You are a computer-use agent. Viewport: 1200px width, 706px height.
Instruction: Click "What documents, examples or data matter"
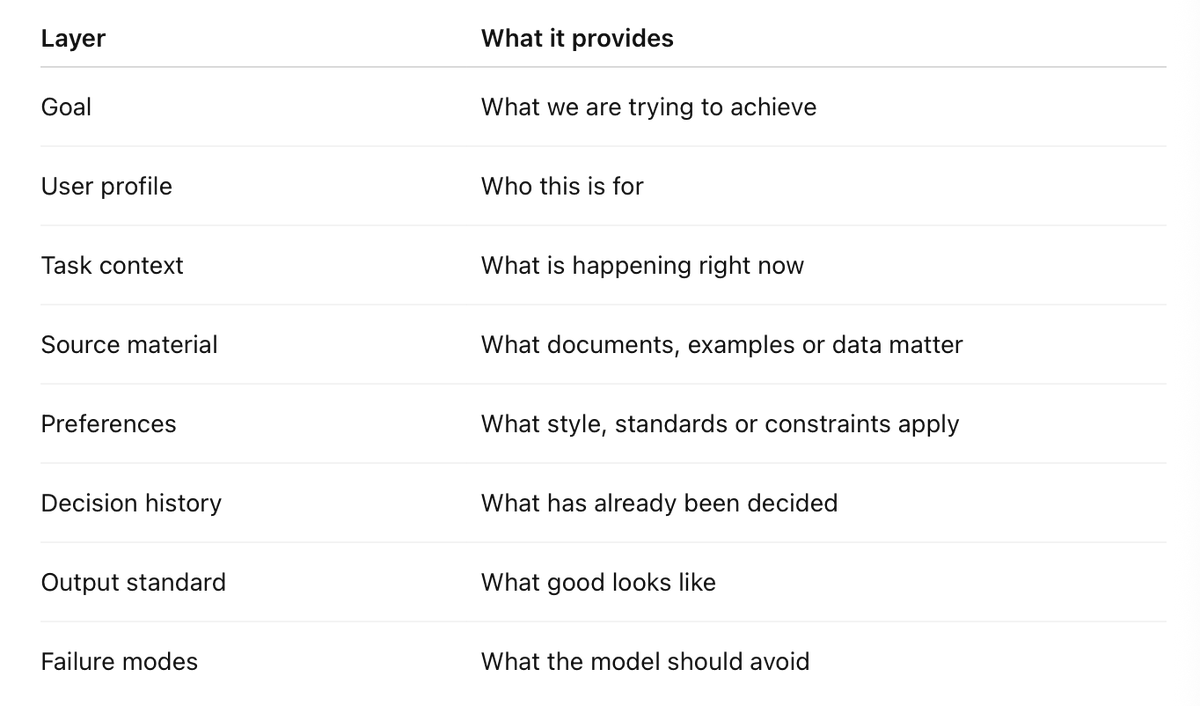pyautogui.click(x=721, y=345)
